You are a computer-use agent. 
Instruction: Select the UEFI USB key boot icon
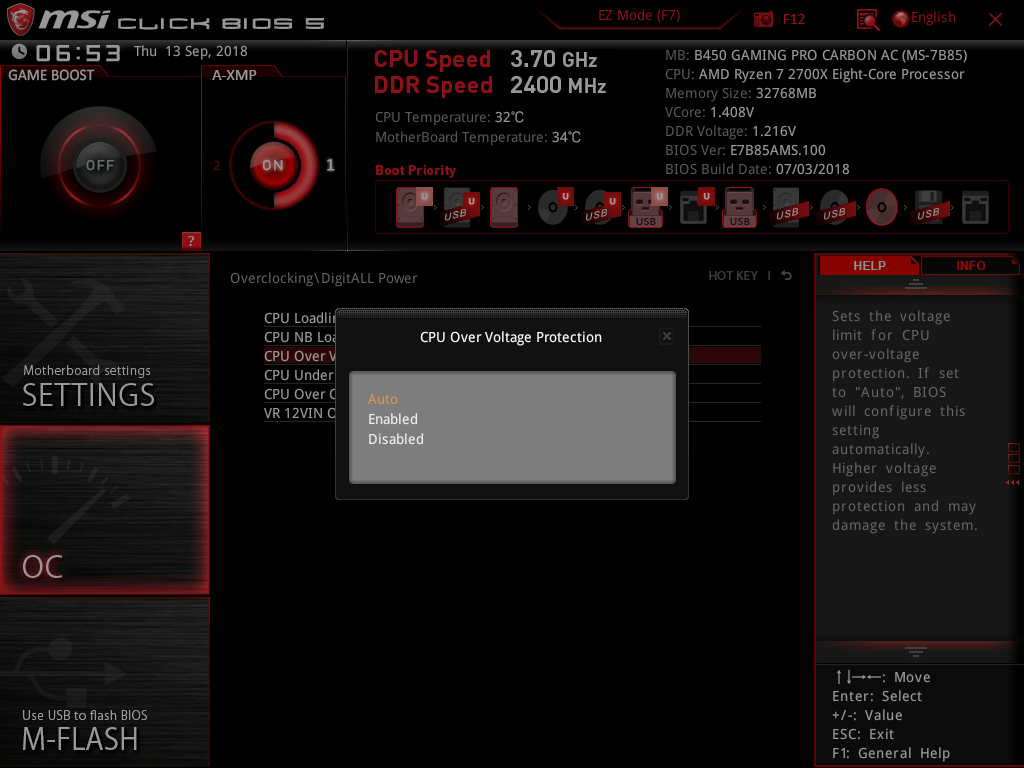[x=647, y=207]
